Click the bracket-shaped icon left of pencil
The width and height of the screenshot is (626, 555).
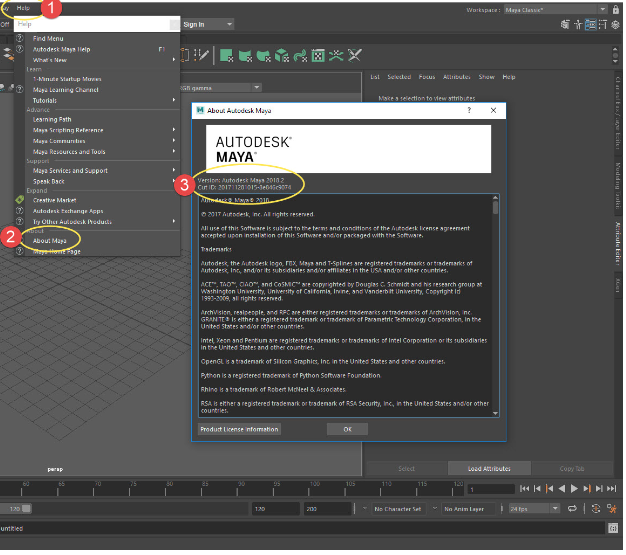tap(185, 56)
